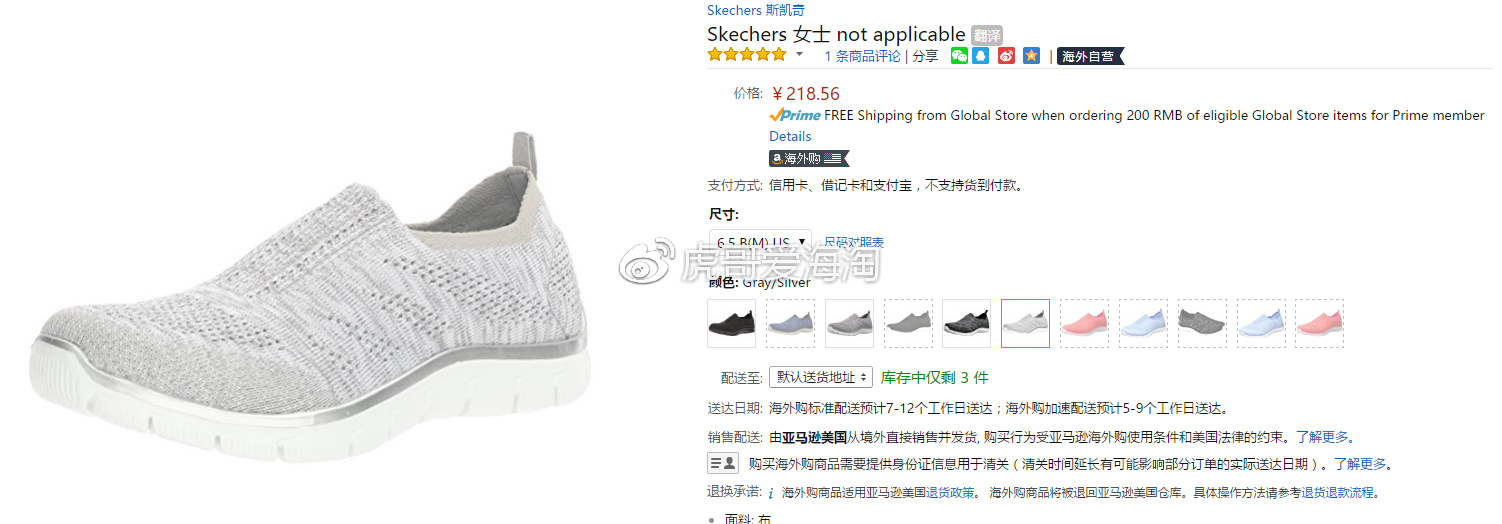Share product via QQ icon

pos(981,56)
